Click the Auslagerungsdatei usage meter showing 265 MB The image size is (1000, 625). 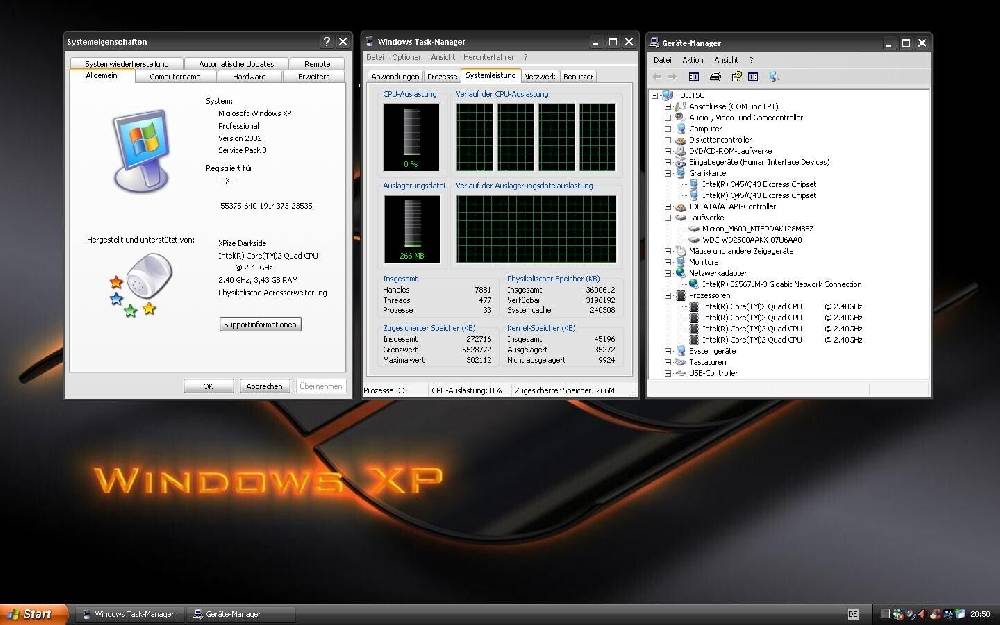(x=411, y=229)
